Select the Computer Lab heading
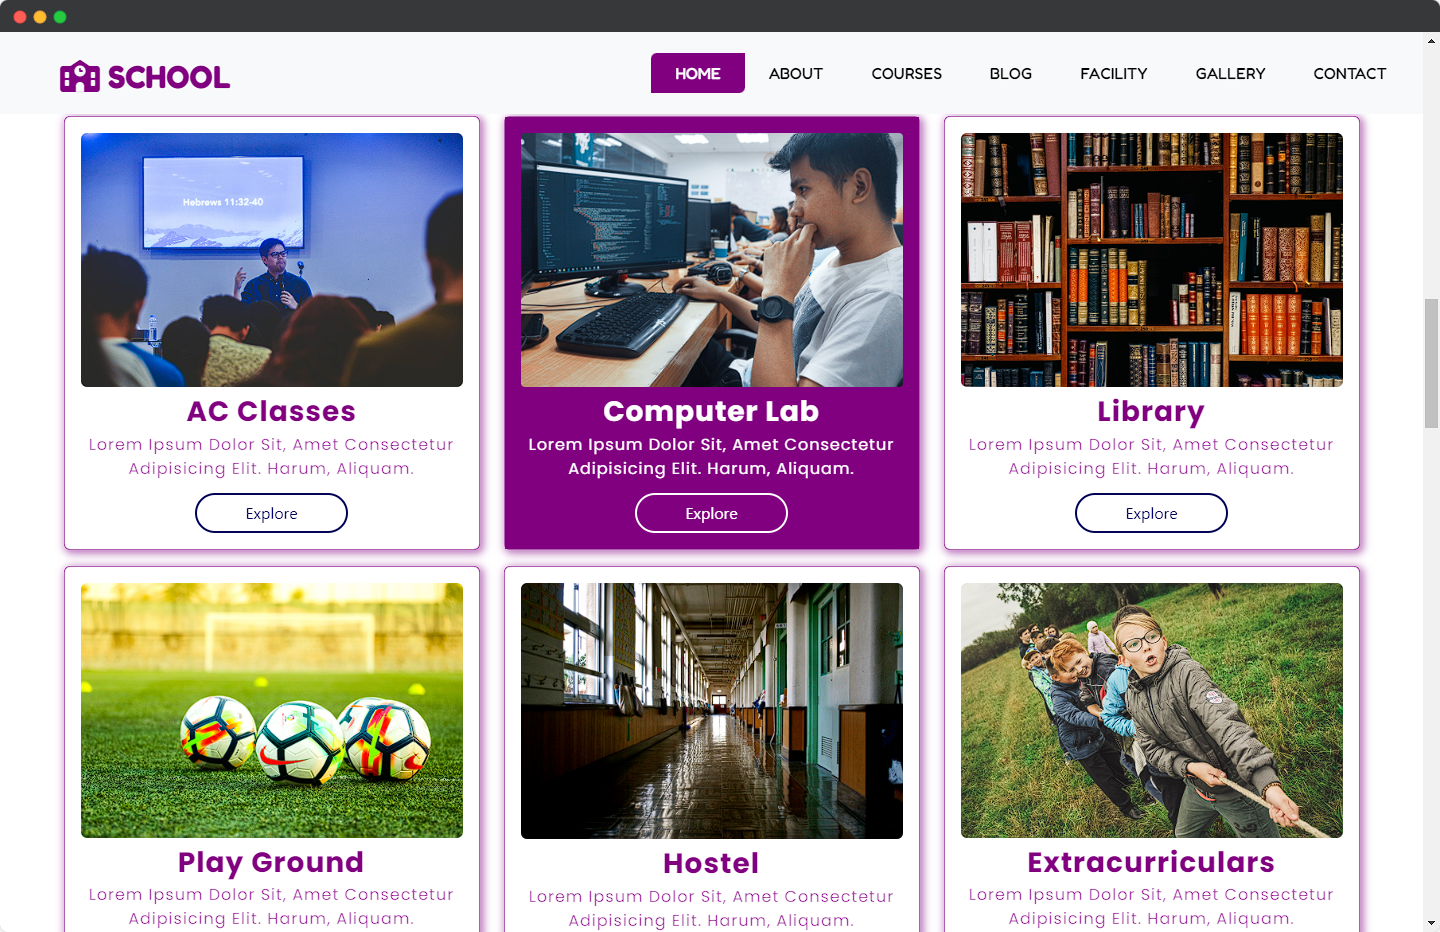Viewport: 1440px width, 932px height. pyautogui.click(x=712, y=411)
